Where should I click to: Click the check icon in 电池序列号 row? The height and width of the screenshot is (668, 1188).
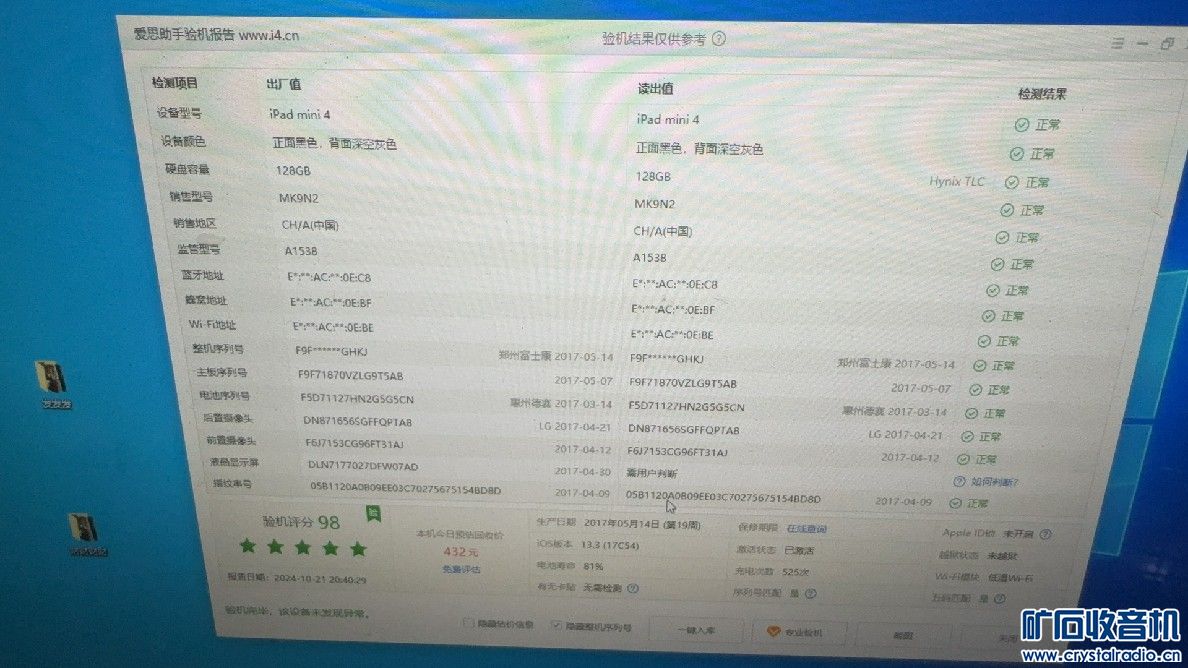tap(971, 414)
